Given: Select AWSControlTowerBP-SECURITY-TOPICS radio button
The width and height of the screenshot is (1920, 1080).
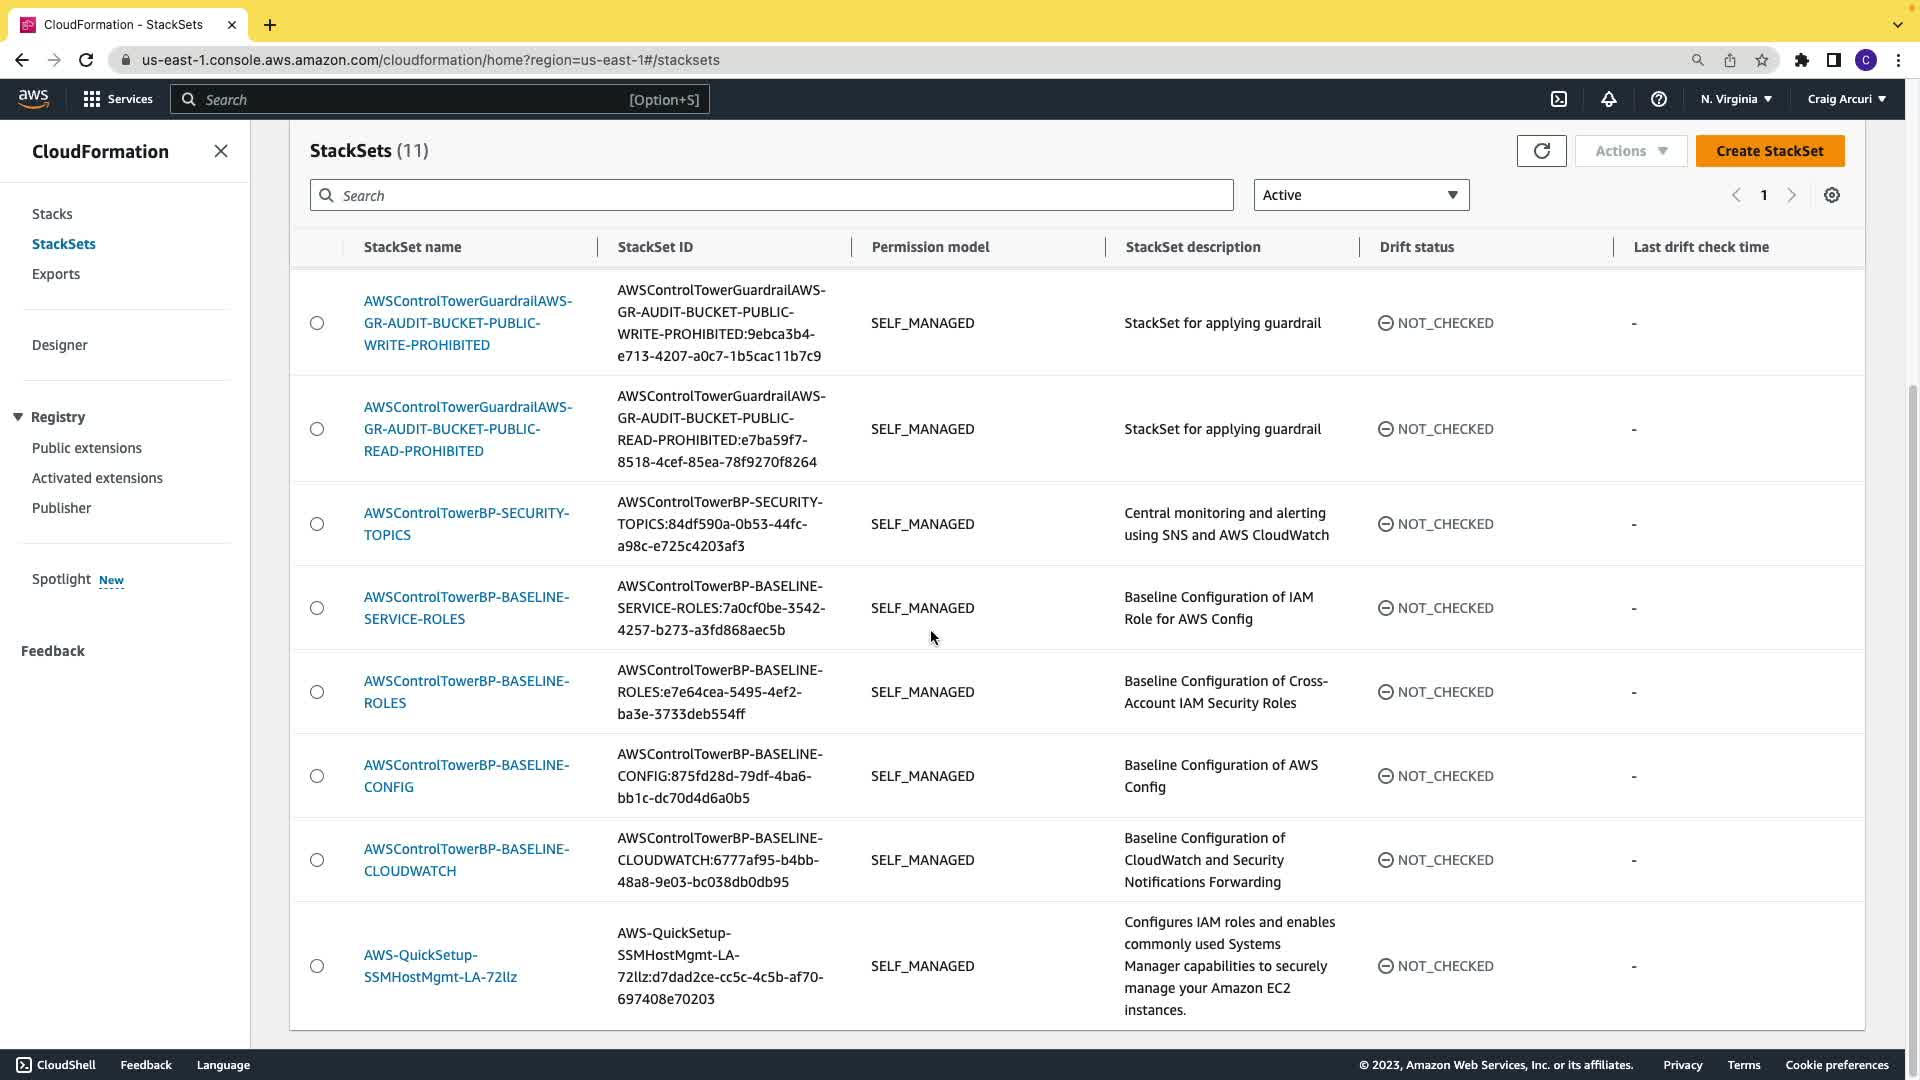Looking at the screenshot, I should [x=317, y=524].
